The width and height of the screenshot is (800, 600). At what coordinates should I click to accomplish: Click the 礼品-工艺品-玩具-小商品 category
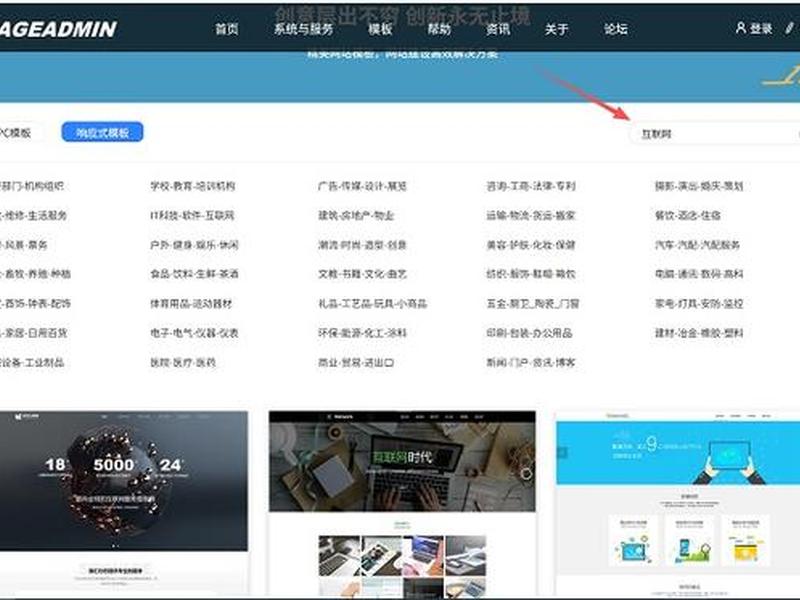372,304
